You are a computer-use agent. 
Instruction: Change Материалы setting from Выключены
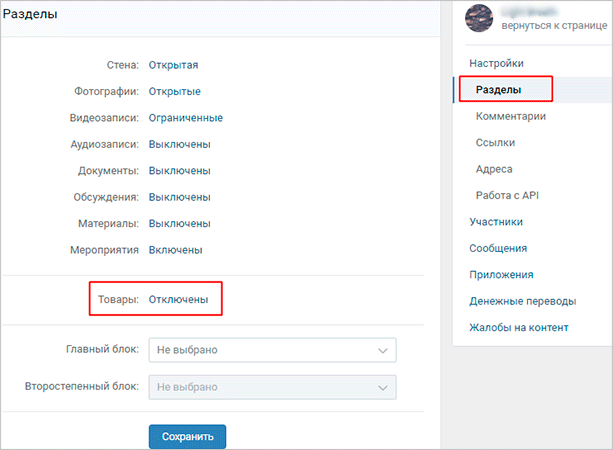click(179, 222)
